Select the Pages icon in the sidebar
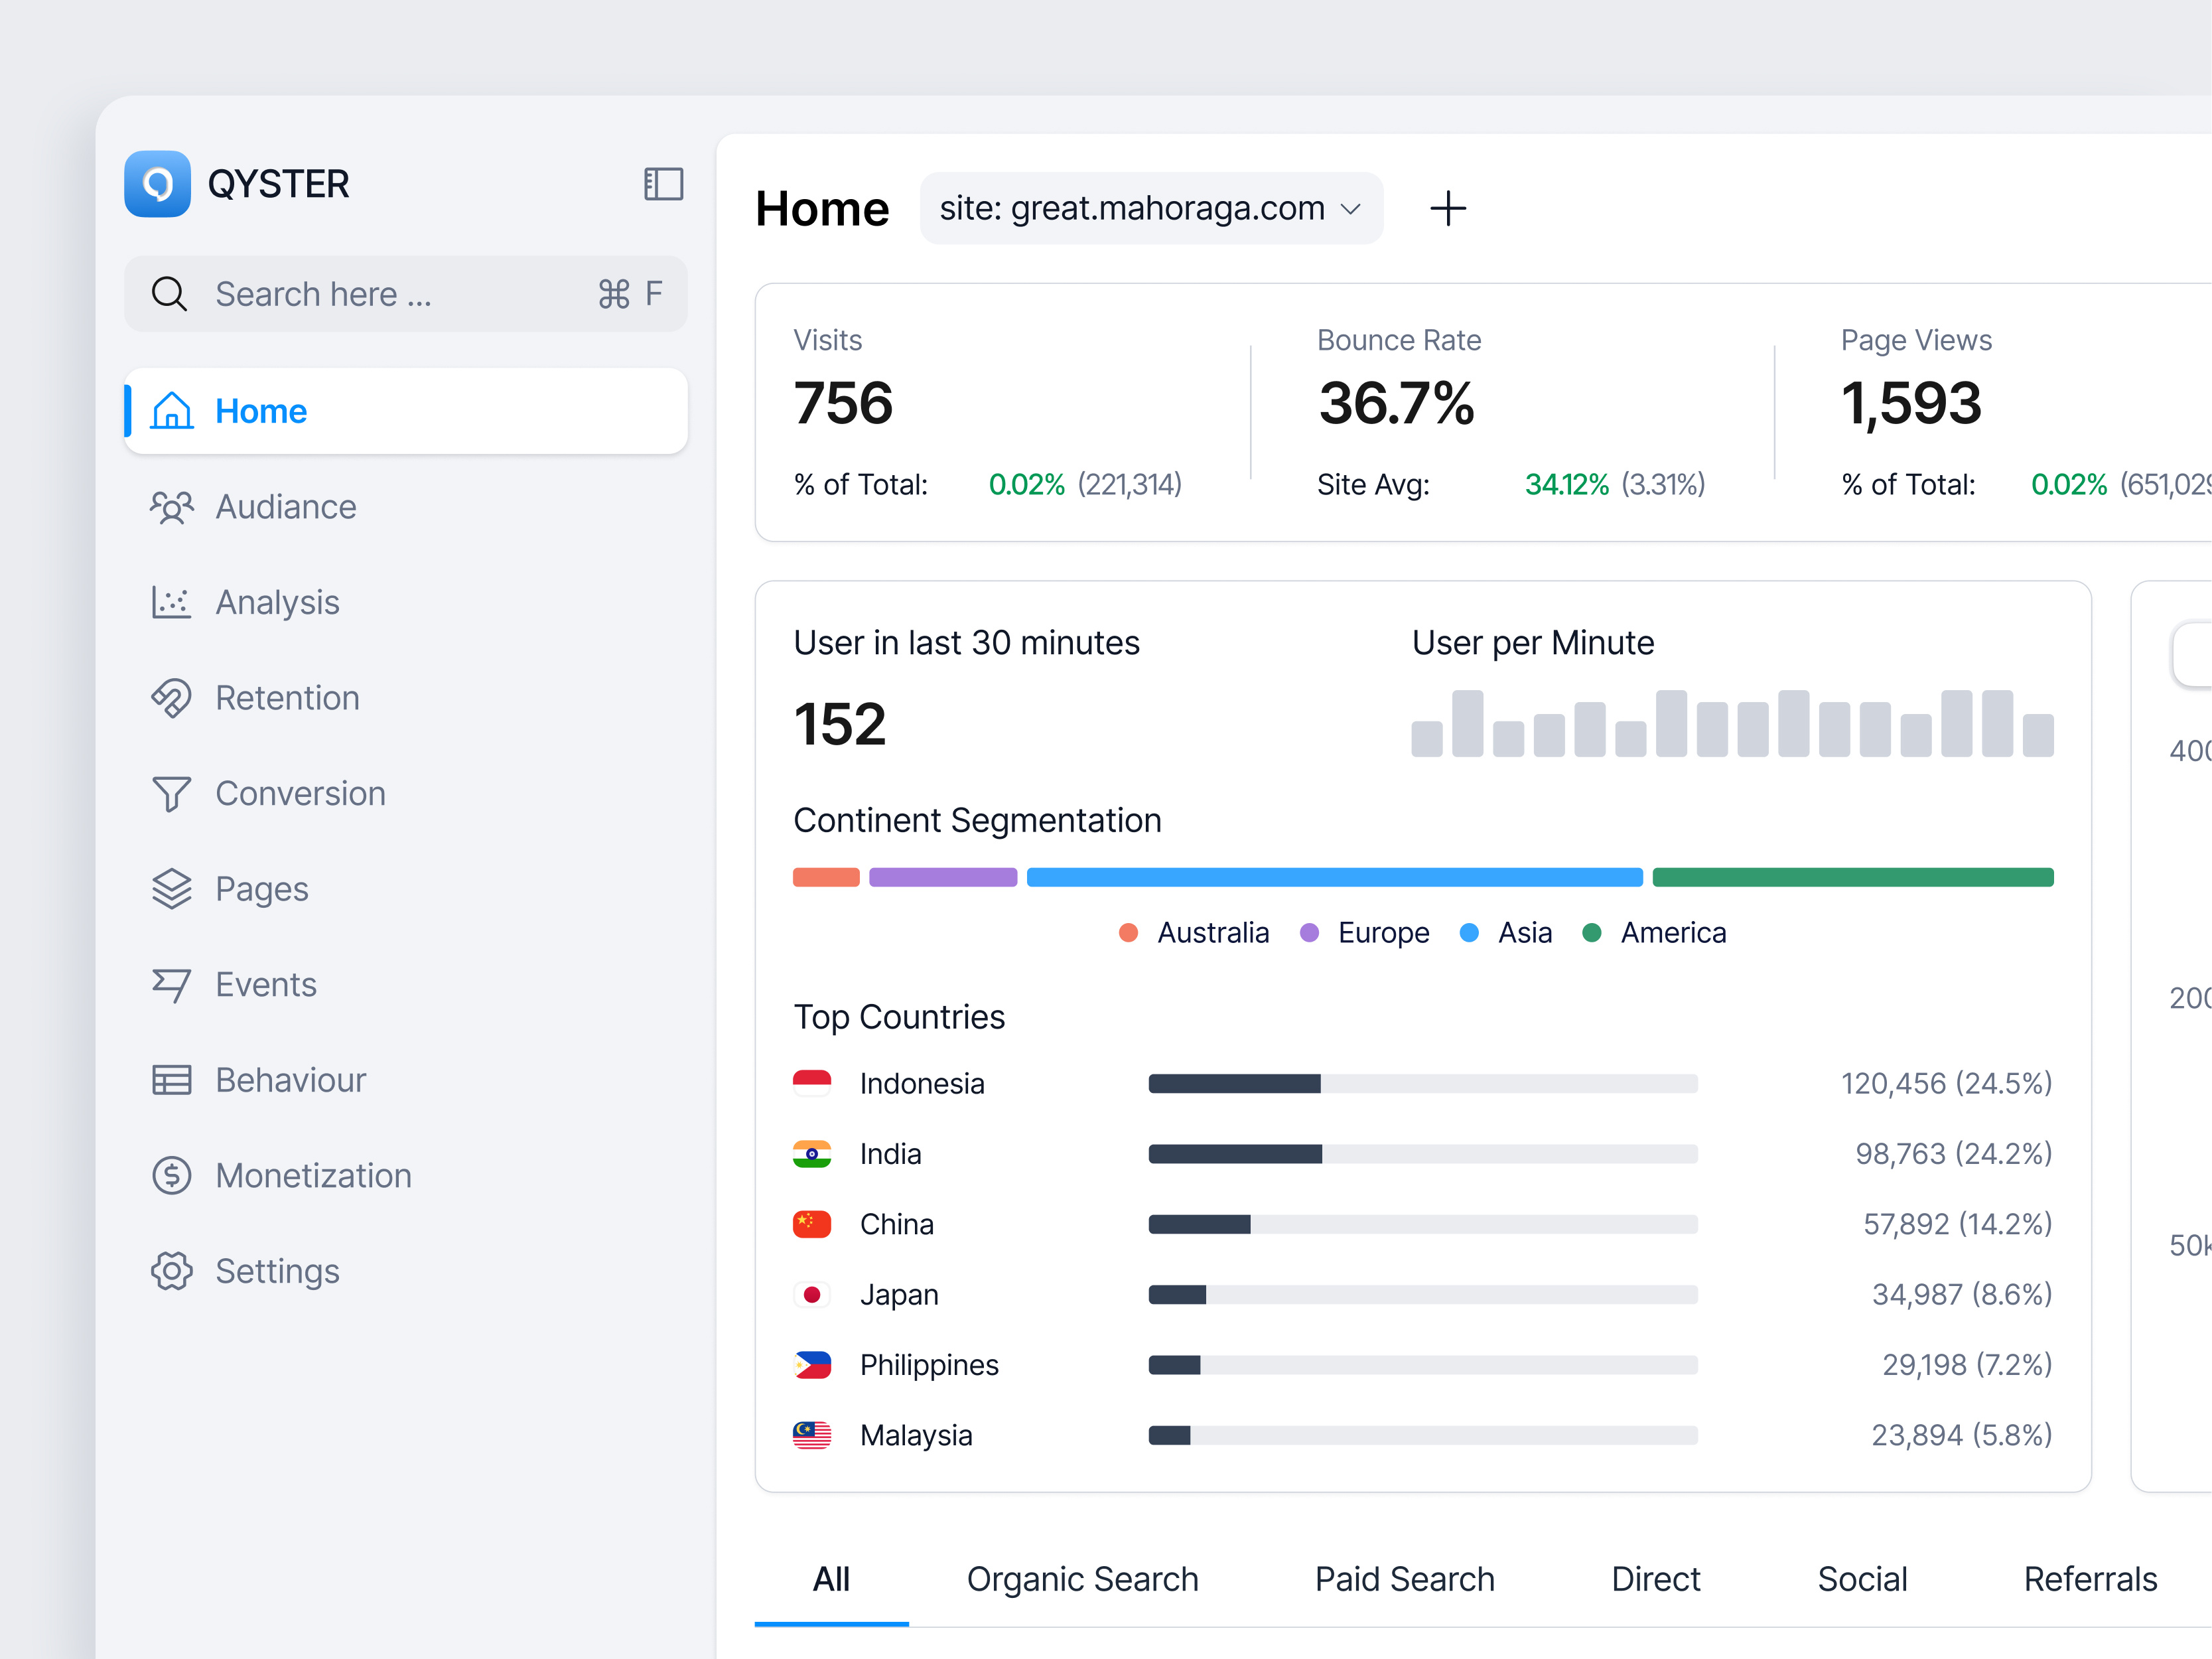Screen dimensions: 2212x1659 click(x=172, y=888)
